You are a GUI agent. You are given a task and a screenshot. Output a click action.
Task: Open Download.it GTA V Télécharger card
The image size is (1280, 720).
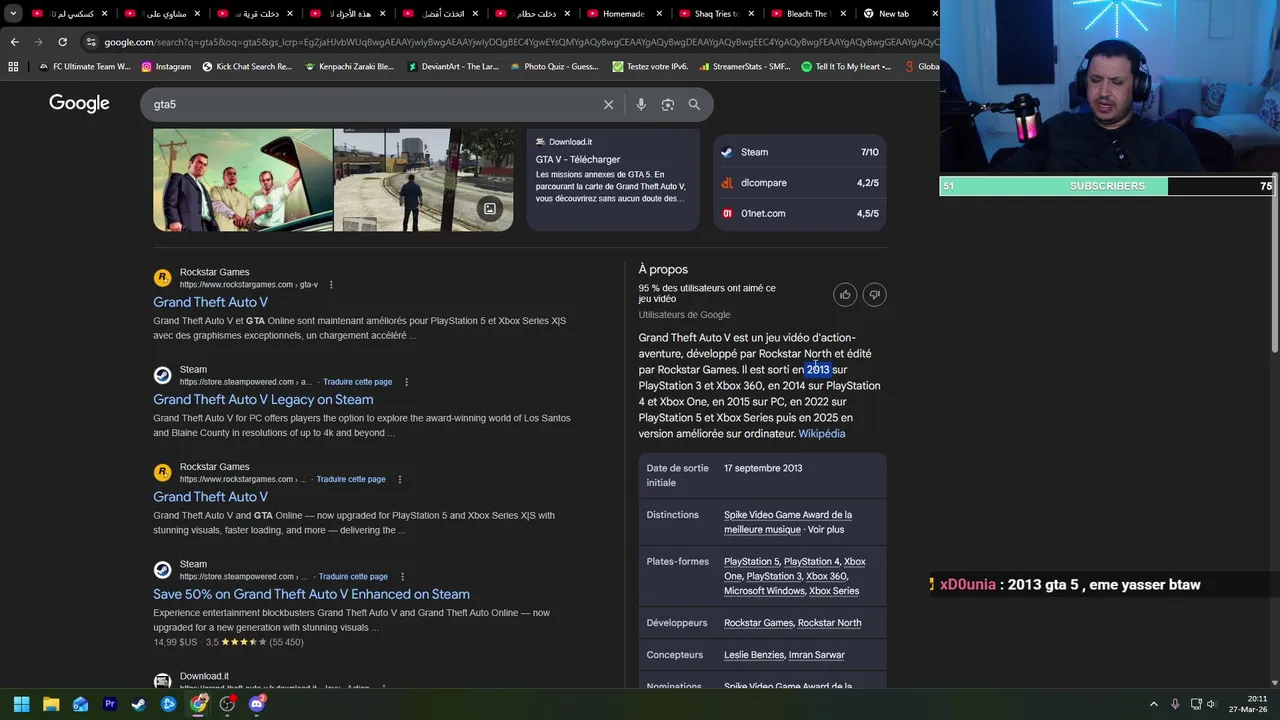click(613, 179)
